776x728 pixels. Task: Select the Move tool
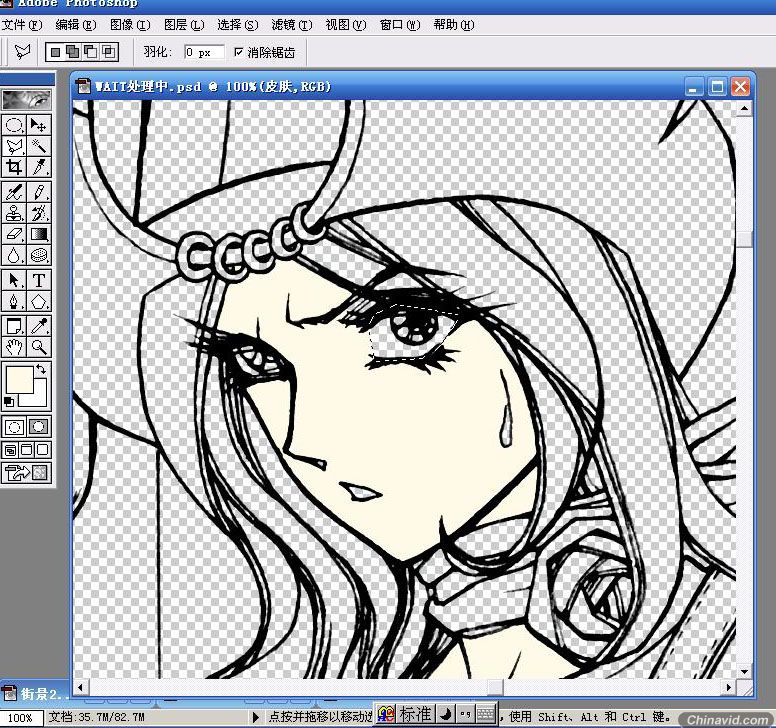tap(39, 125)
